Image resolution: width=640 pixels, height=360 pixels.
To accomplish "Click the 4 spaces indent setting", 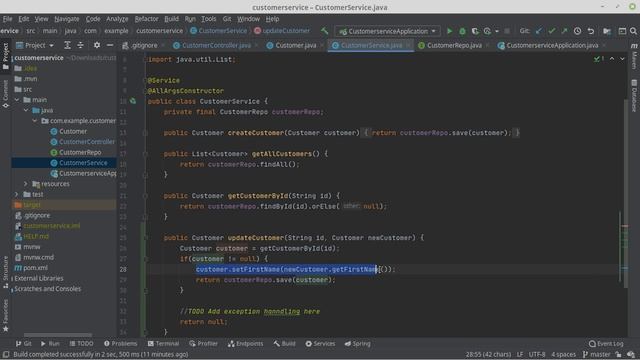I will (563, 354).
